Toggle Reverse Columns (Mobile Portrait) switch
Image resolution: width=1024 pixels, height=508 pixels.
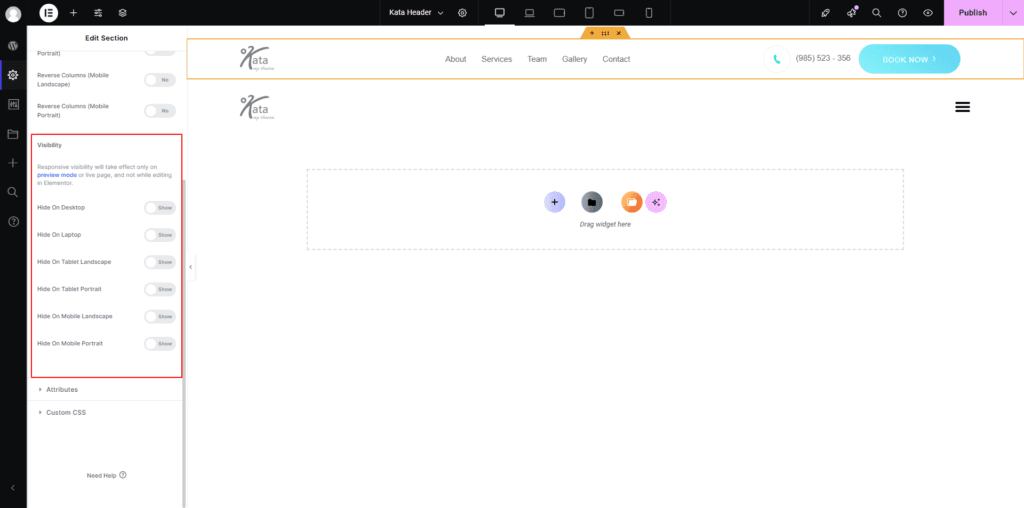point(160,111)
